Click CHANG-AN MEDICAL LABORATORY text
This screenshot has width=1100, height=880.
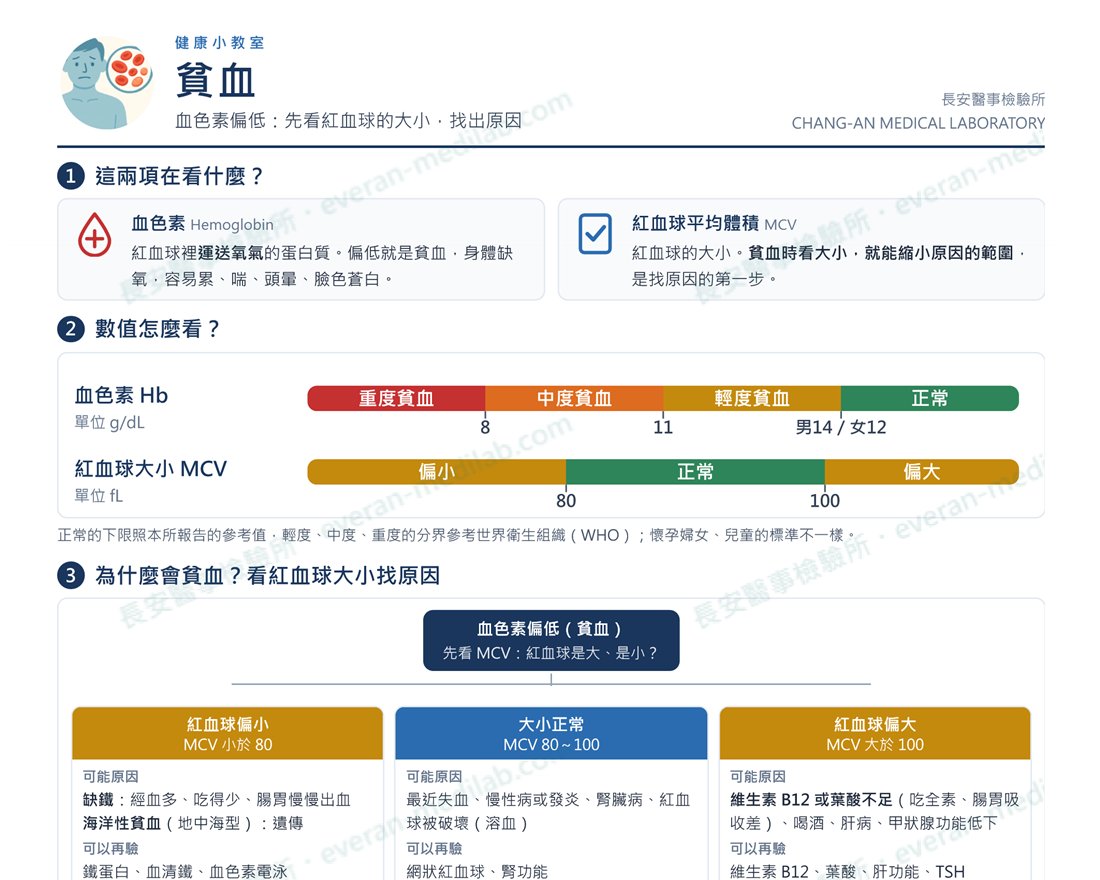click(x=918, y=124)
